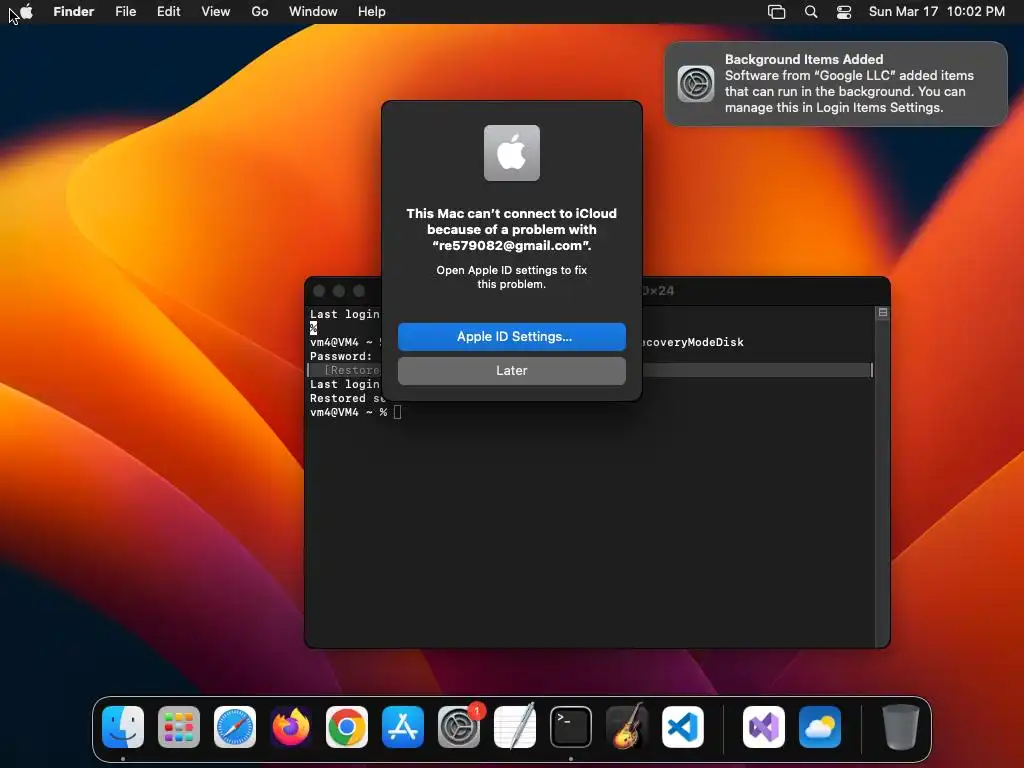Click the email address text in the dialog
The width and height of the screenshot is (1024, 768).
coord(511,246)
